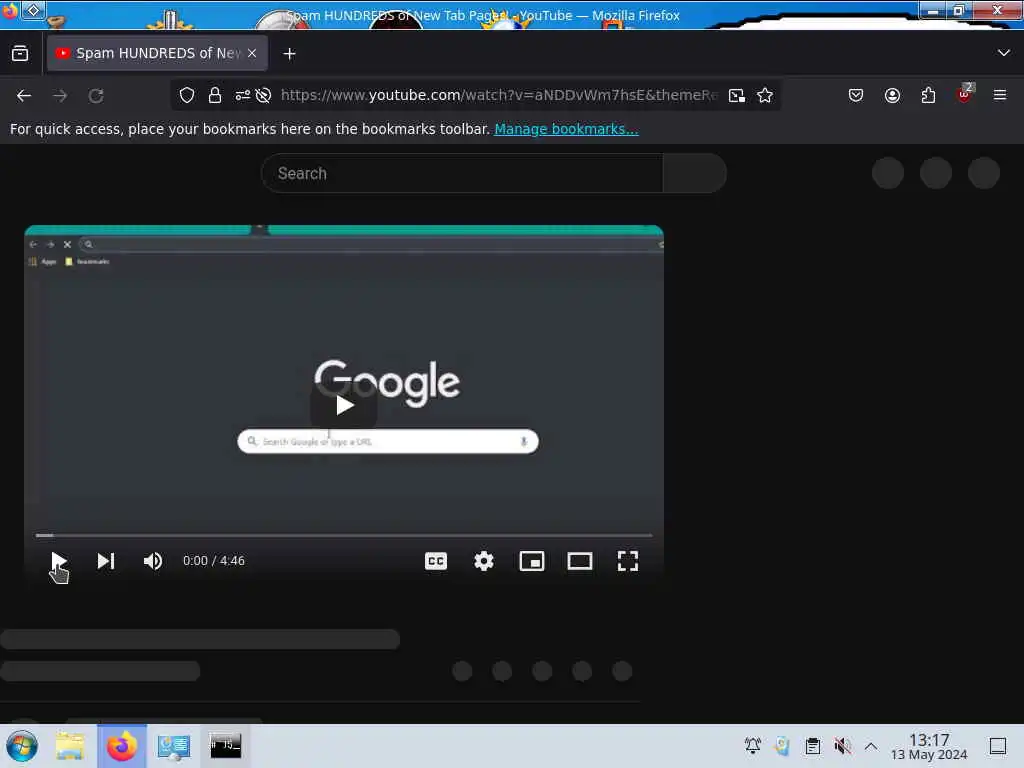
Task: Reload the current YouTube page
Action: pyautogui.click(x=96, y=96)
